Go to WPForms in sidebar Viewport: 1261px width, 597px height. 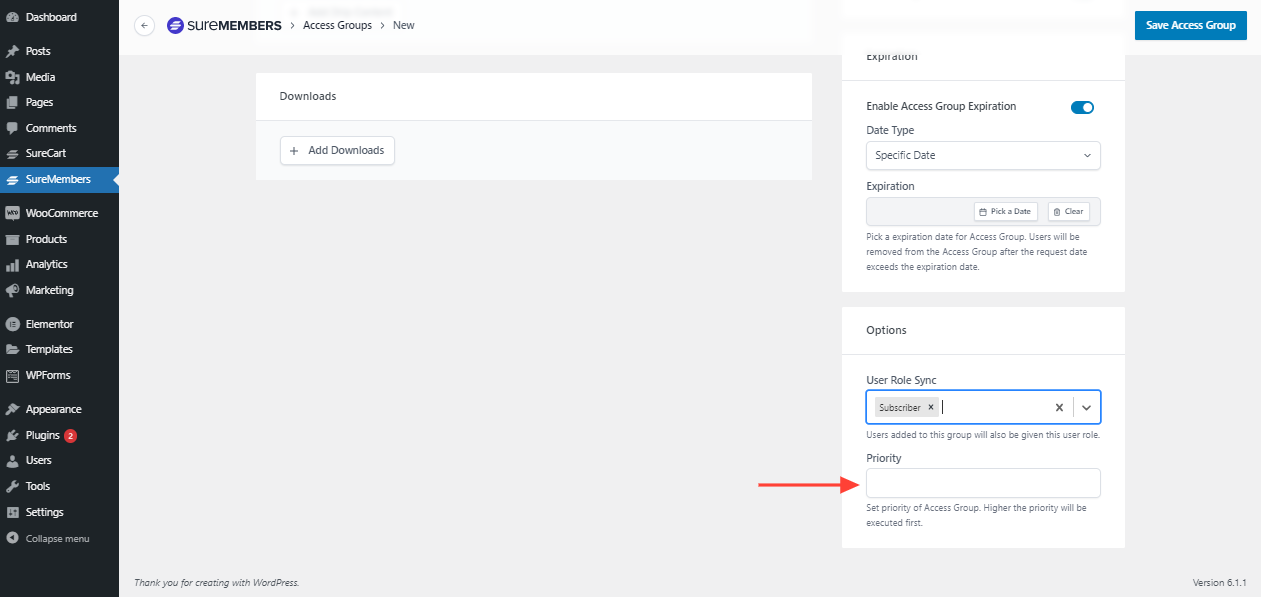pos(47,375)
